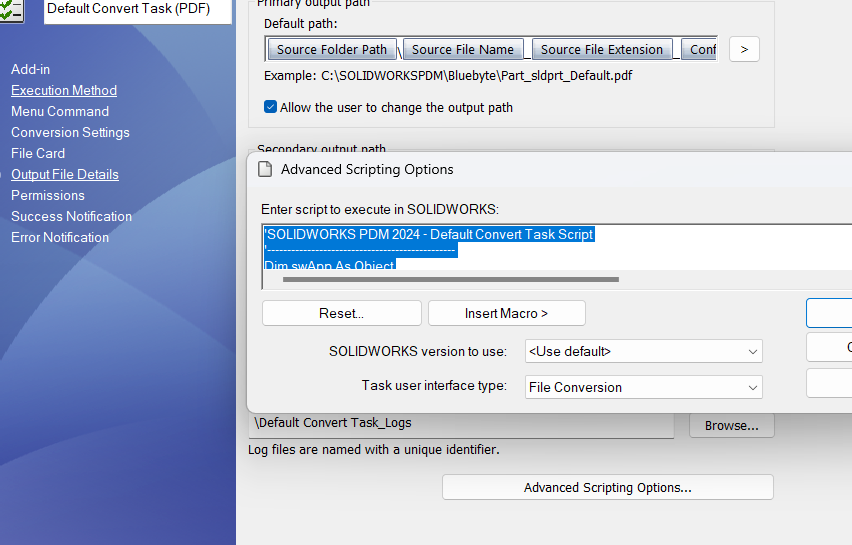Toggle Allow the user to change output path
This screenshot has width=852, height=545.
[x=270, y=107]
